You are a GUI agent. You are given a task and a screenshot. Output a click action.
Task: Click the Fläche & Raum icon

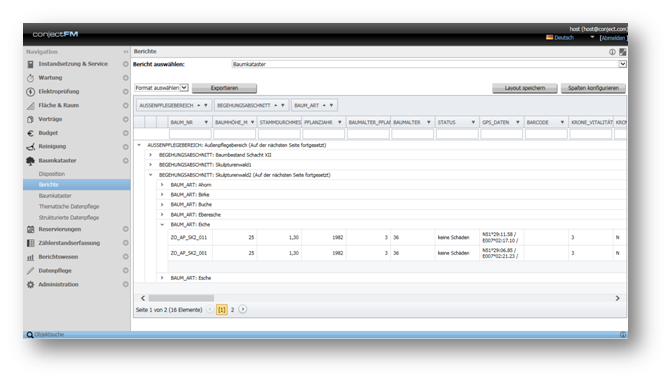(x=30, y=106)
